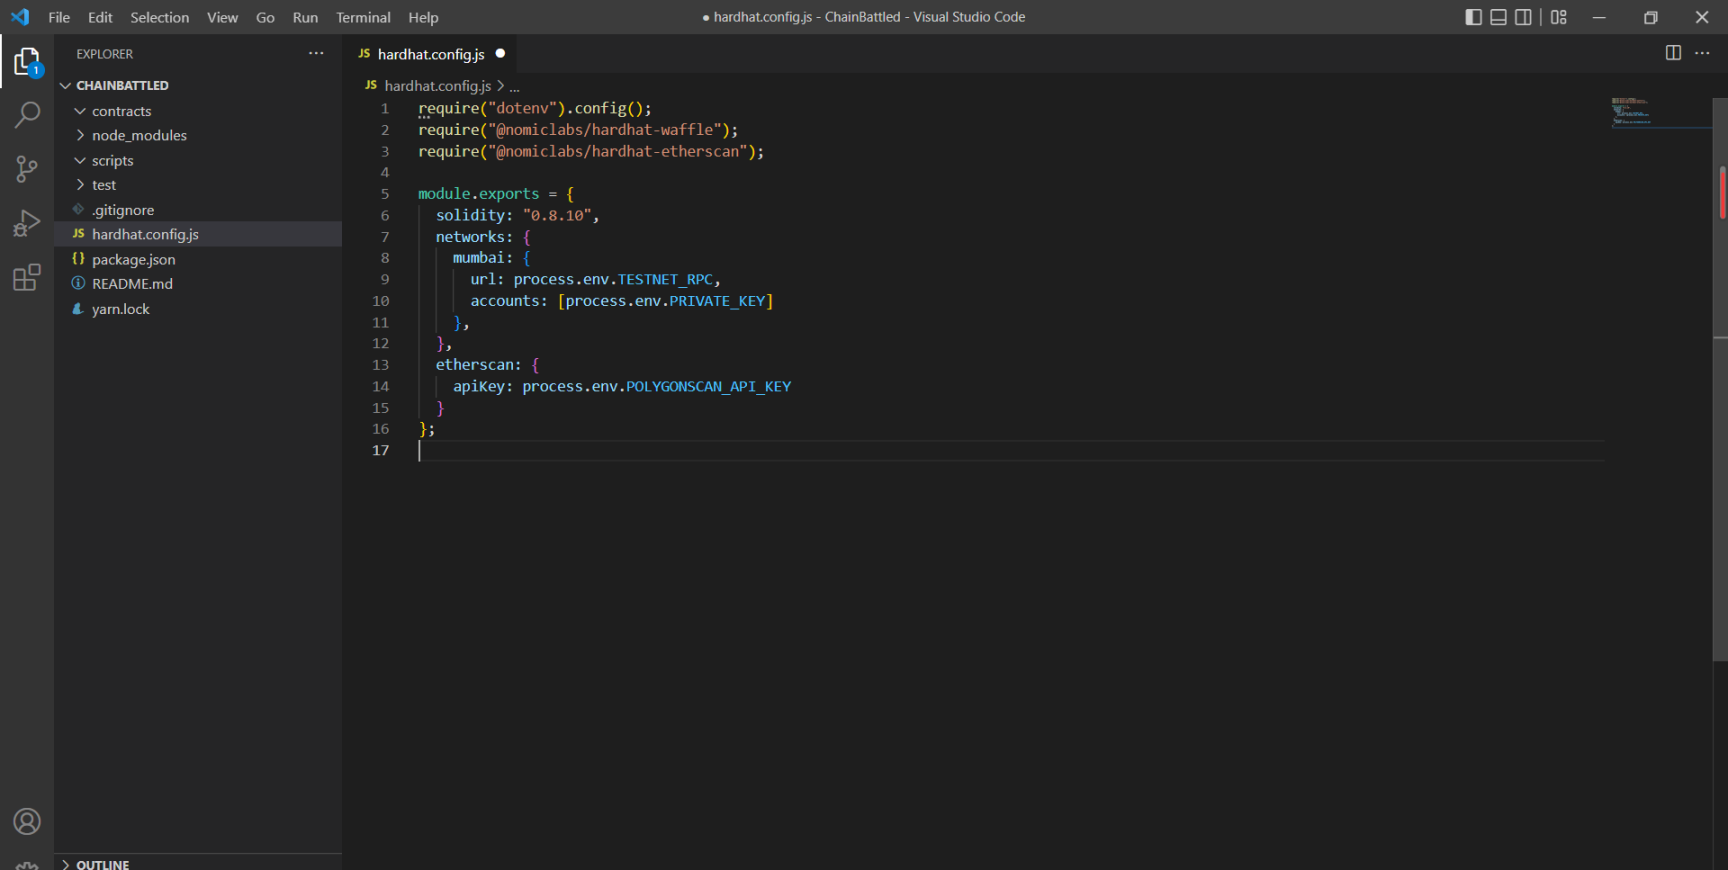Toggle the Secondary Side Bar visibility
Screen dimensions: 1728x870
(x=1523, y=17)
